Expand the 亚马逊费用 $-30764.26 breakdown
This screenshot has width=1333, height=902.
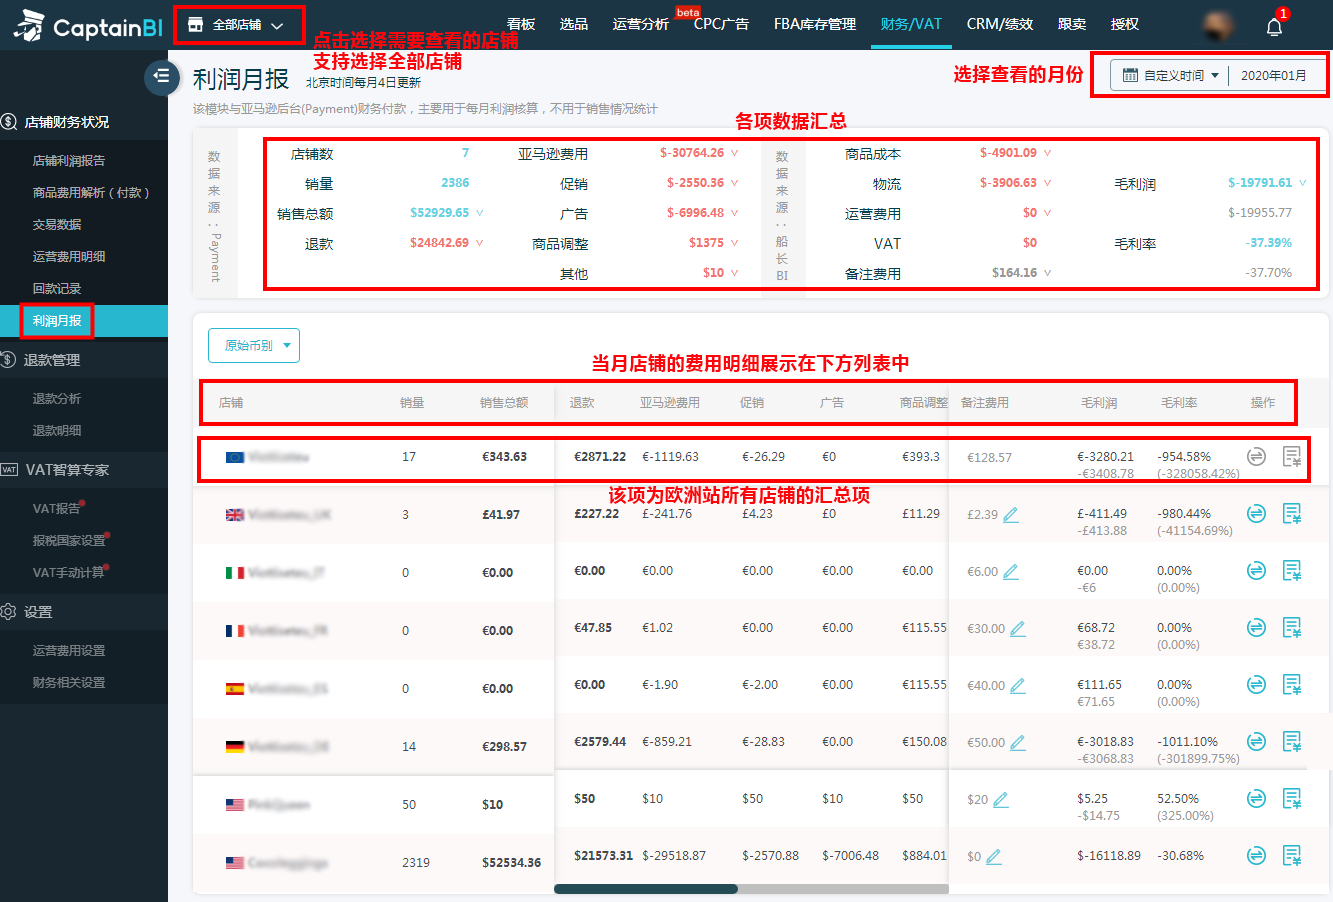pos(734,153)
